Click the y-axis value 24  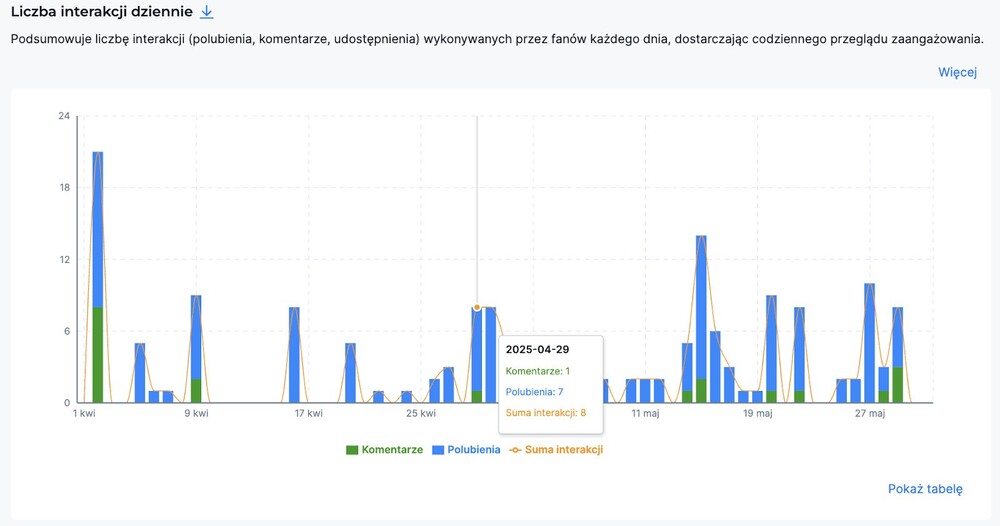pos(64,116)
